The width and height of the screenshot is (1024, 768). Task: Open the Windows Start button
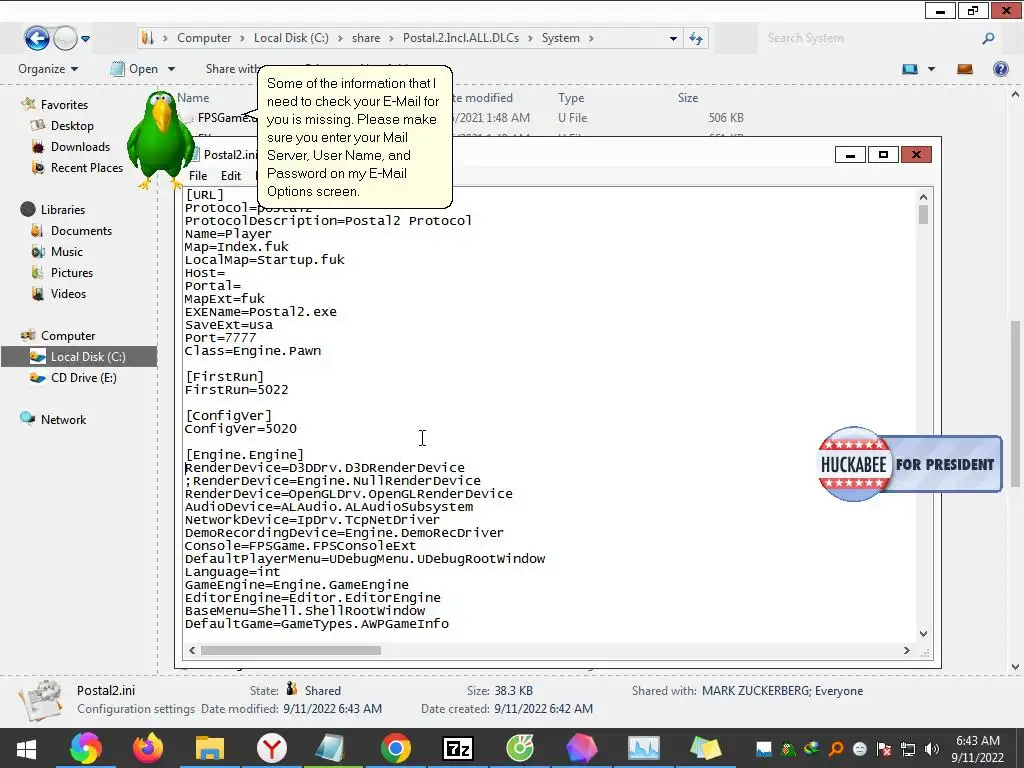coord(26,748)
